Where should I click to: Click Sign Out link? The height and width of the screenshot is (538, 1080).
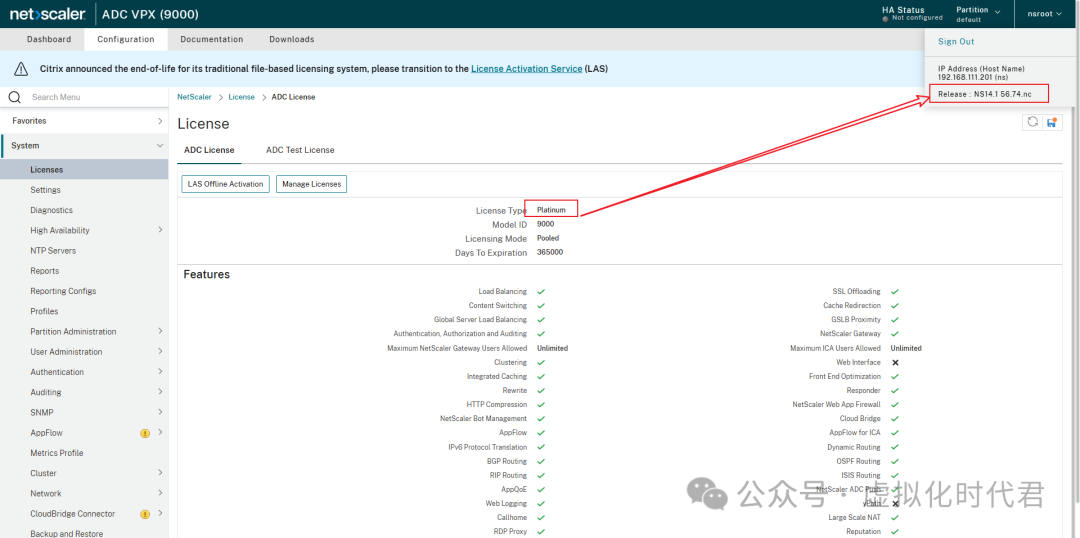(x=956, y=42)
